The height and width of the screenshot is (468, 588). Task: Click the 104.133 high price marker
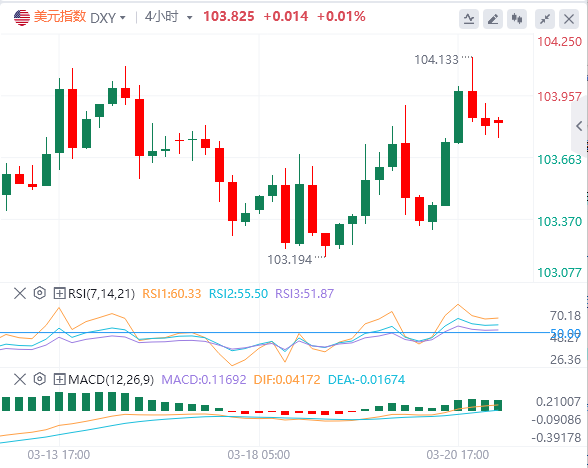(x=436, y=60)
